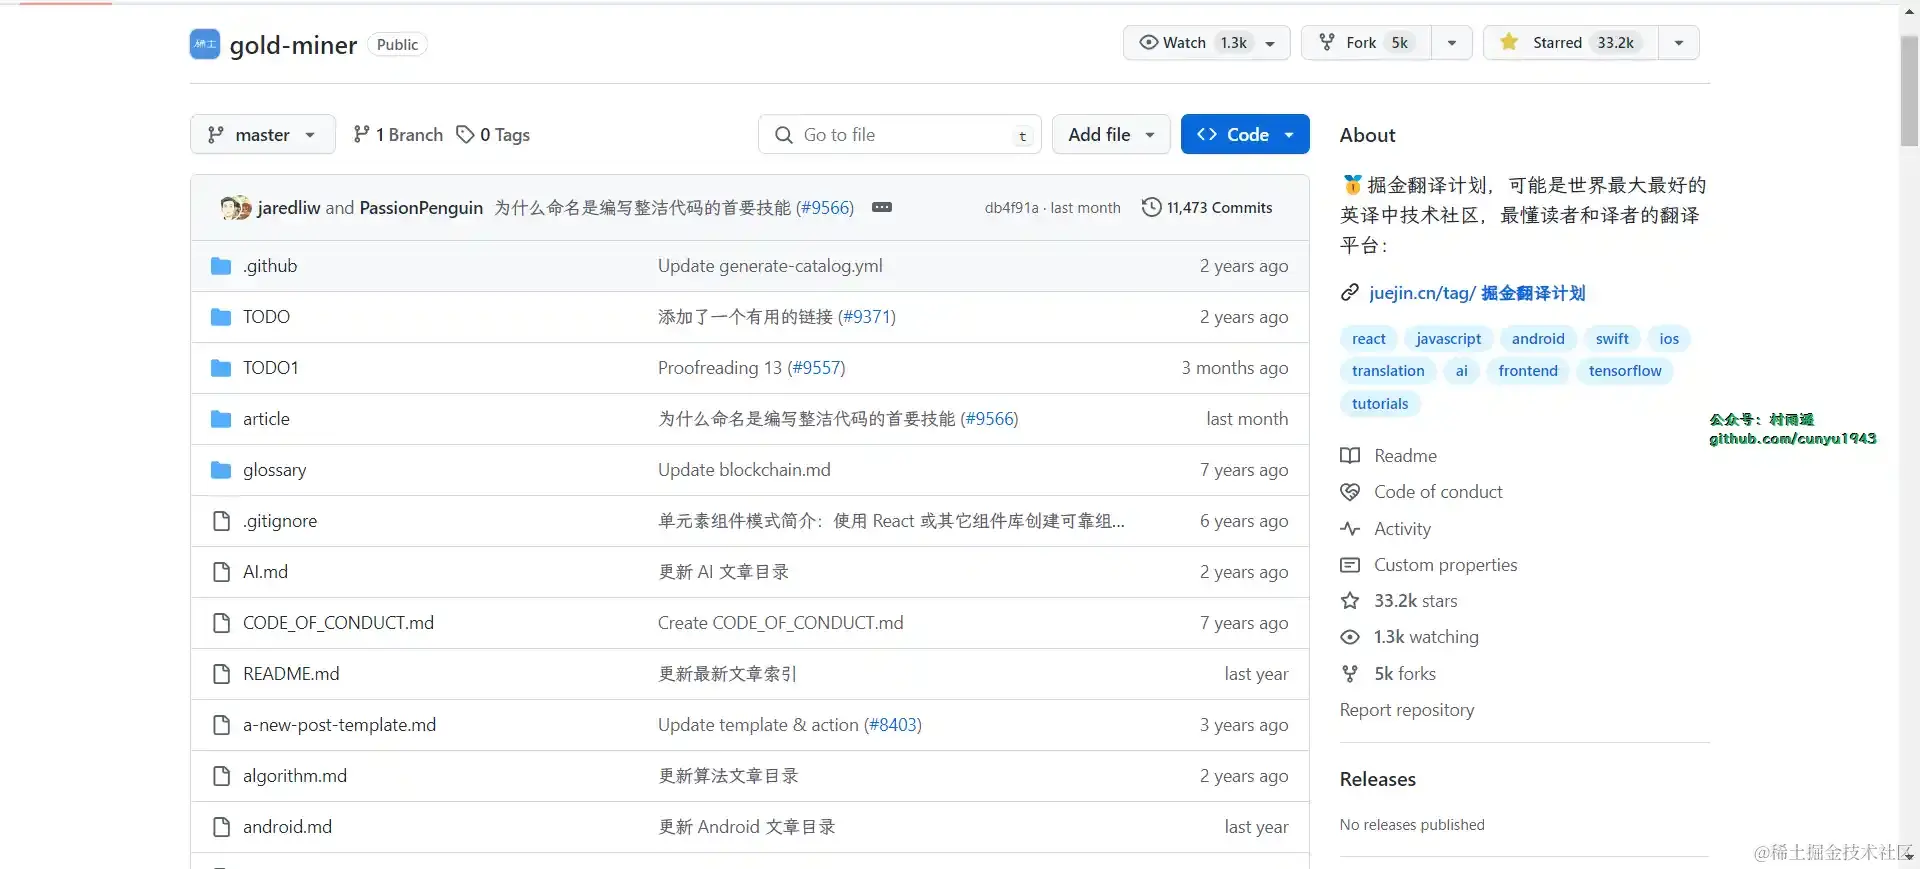Select the android topic tag
The height and width of the screenshot is (869, 1920).
[1538, 339]
